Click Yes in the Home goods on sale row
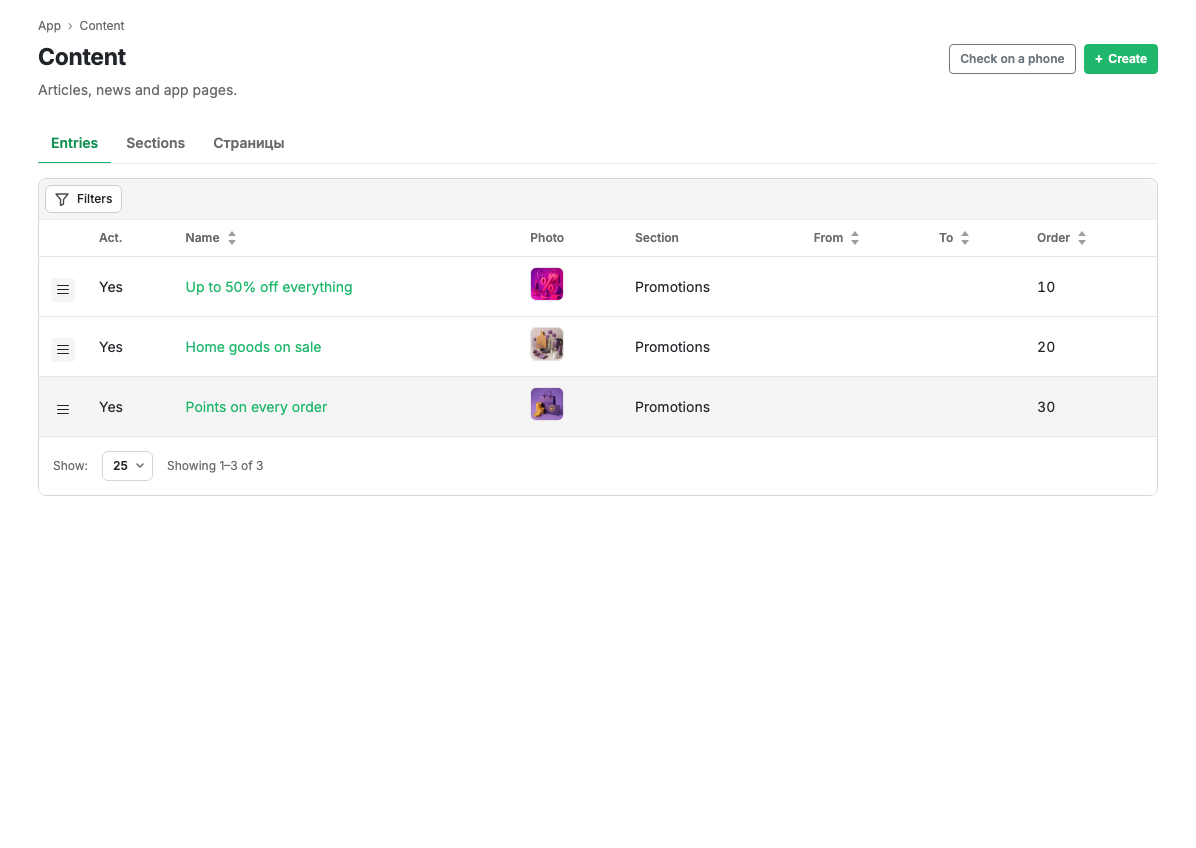This screenshot has height=848, width=1196. (111, 347)
